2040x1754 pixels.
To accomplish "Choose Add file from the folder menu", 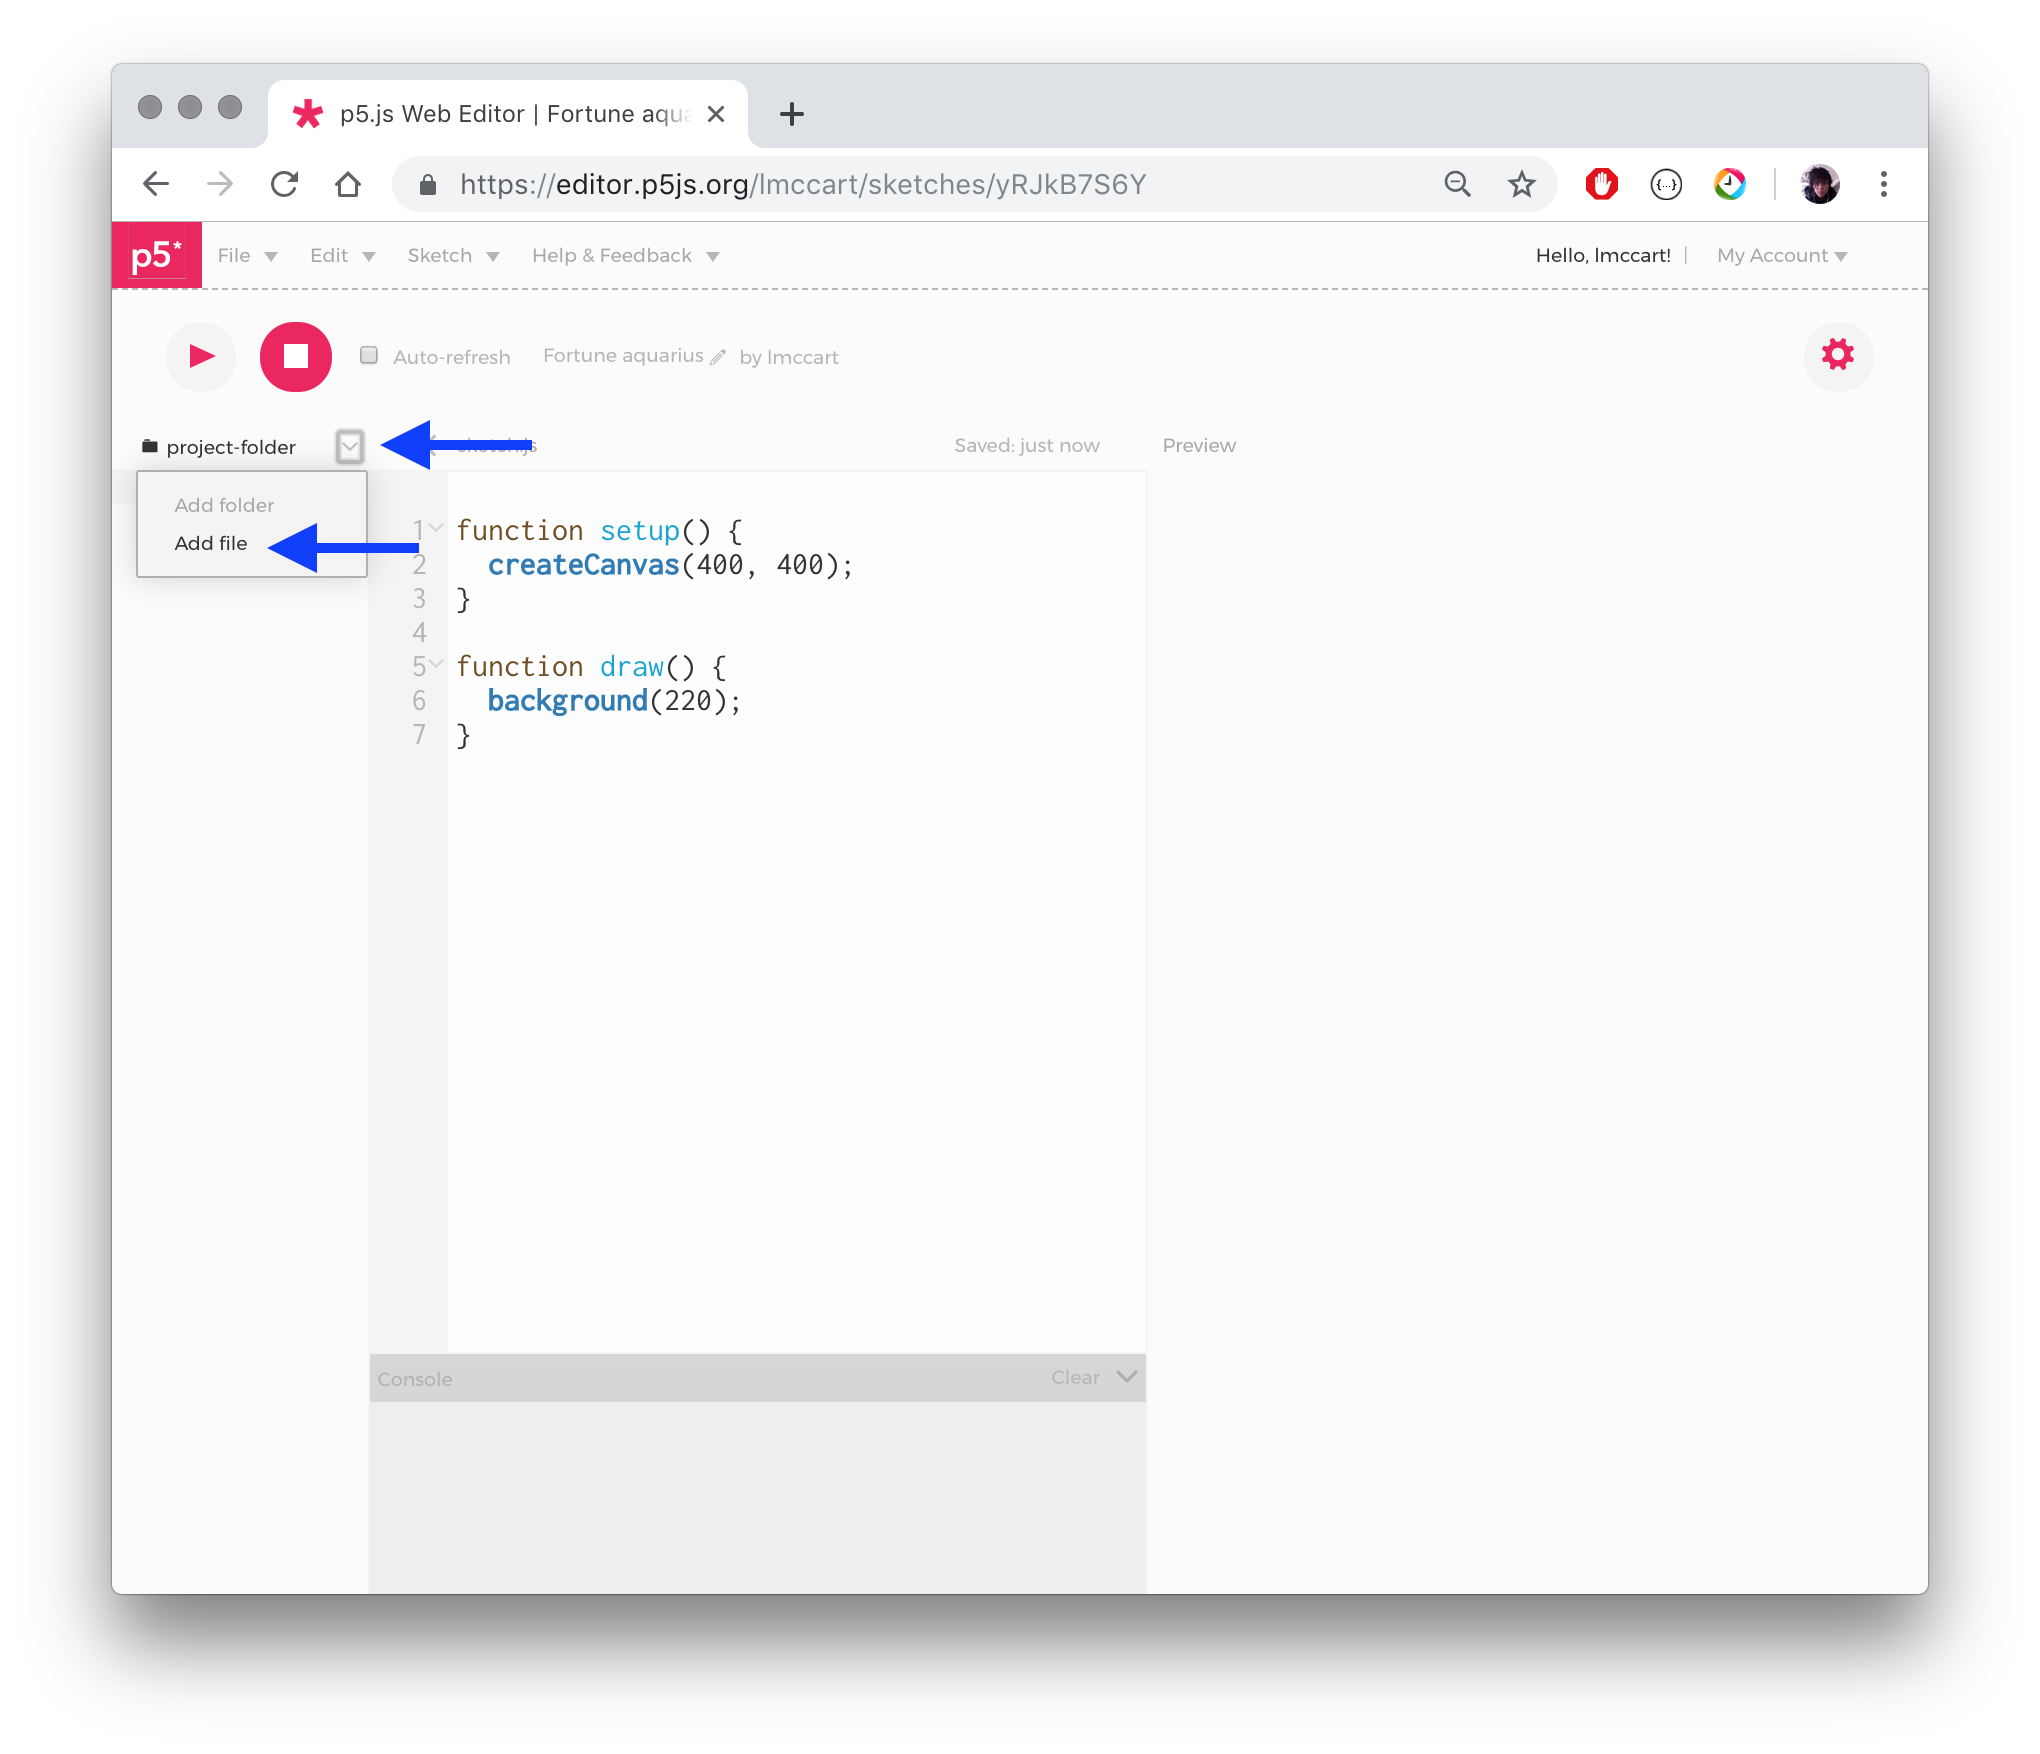I will tap(210, 543).
